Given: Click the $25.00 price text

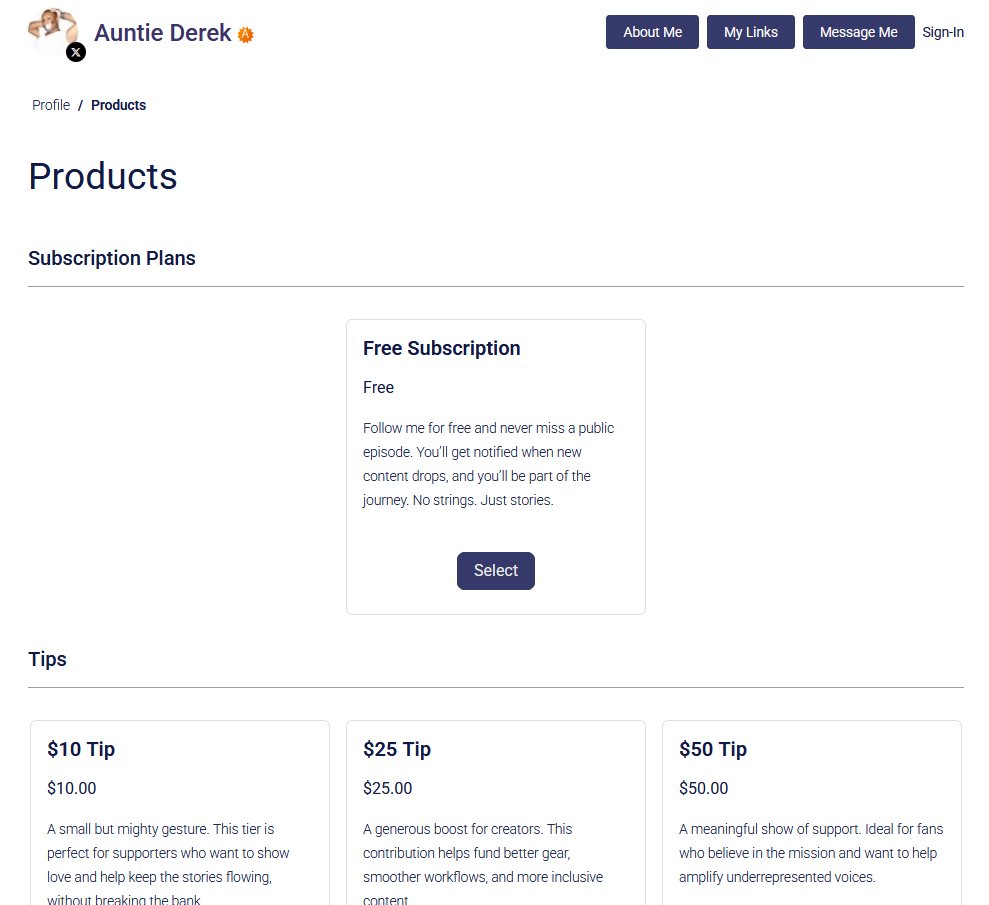Looking at the screenshot, I should point(388,788).
